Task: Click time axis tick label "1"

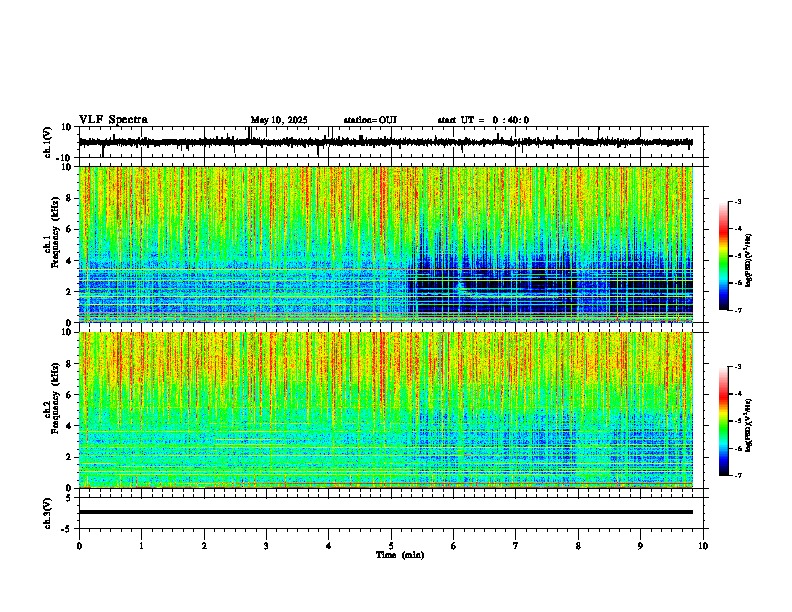Action: pos(141,546)
